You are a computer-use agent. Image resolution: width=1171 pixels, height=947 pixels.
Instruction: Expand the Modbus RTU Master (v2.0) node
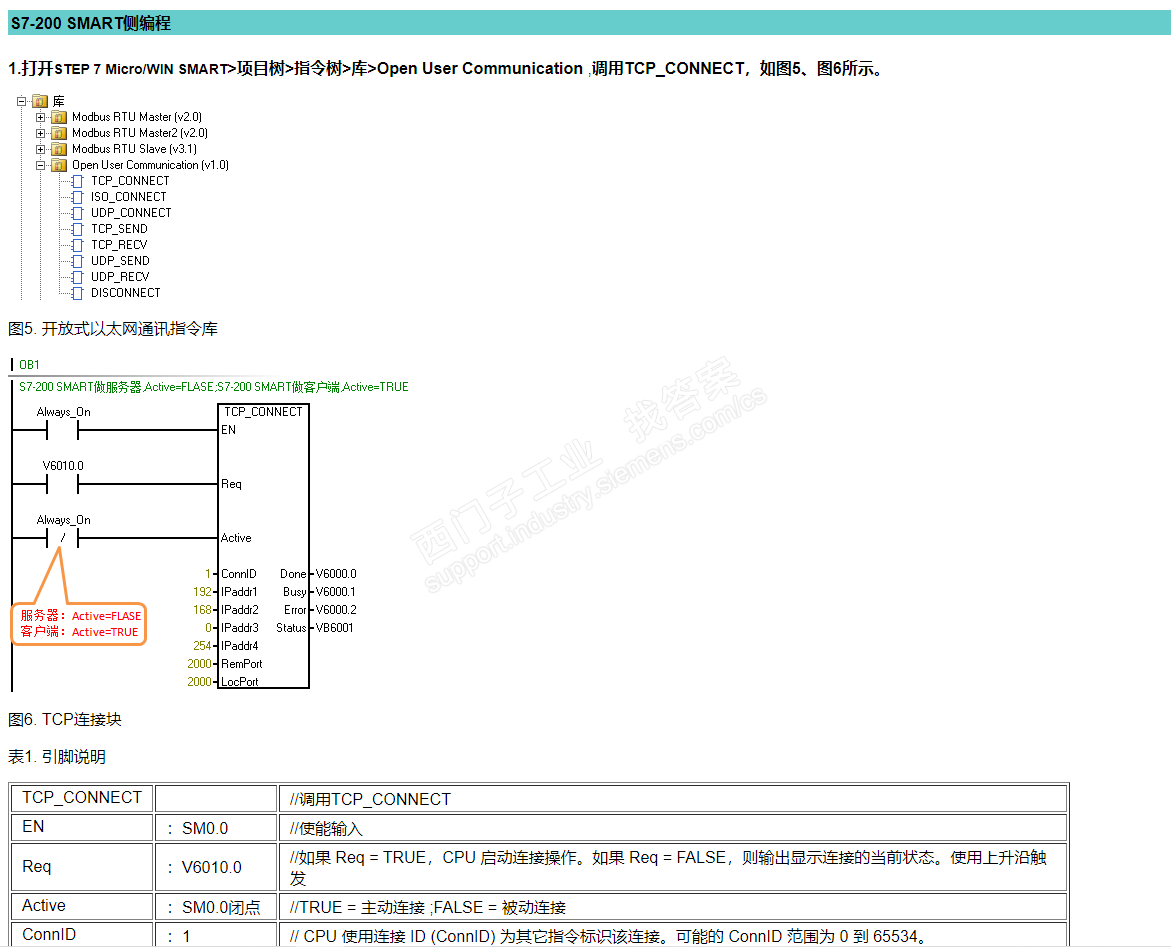point(40,117)
